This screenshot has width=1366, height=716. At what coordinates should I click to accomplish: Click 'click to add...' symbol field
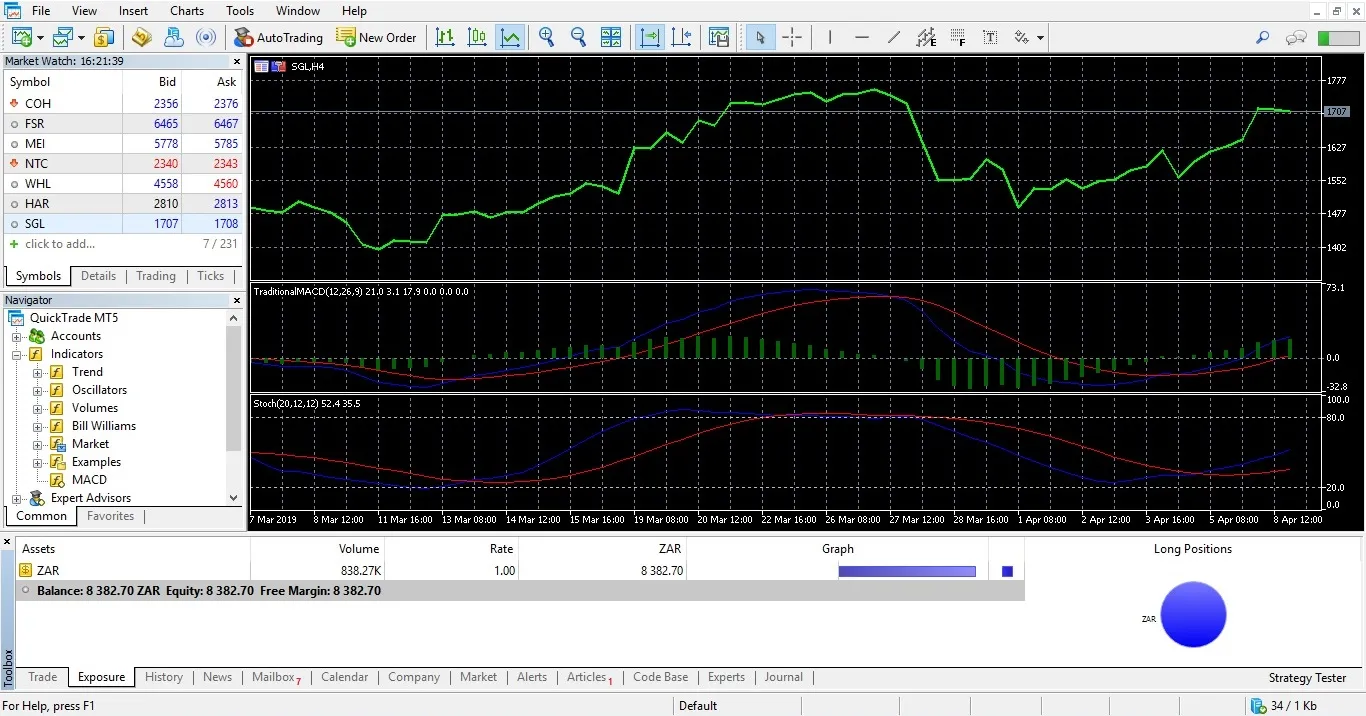click(x=60, y=244)
